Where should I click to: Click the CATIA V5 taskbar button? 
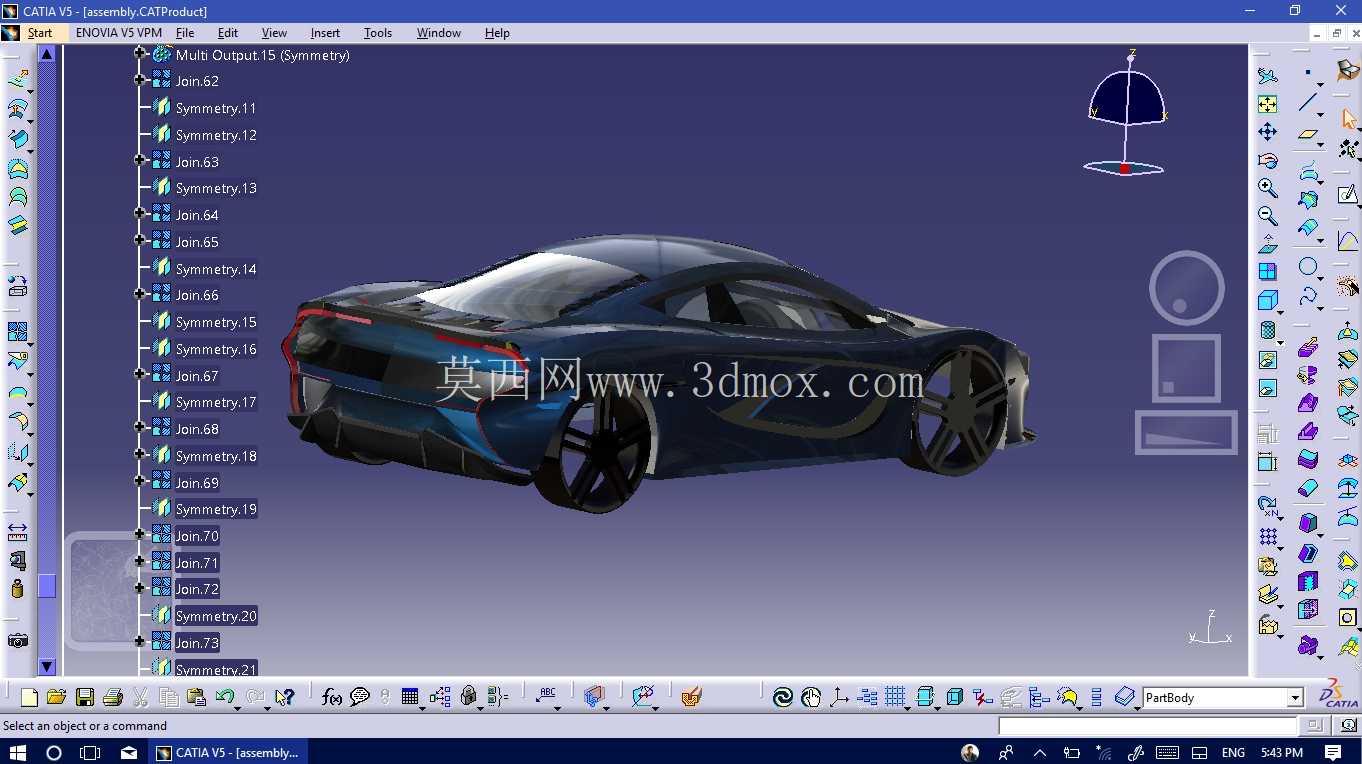229,752
